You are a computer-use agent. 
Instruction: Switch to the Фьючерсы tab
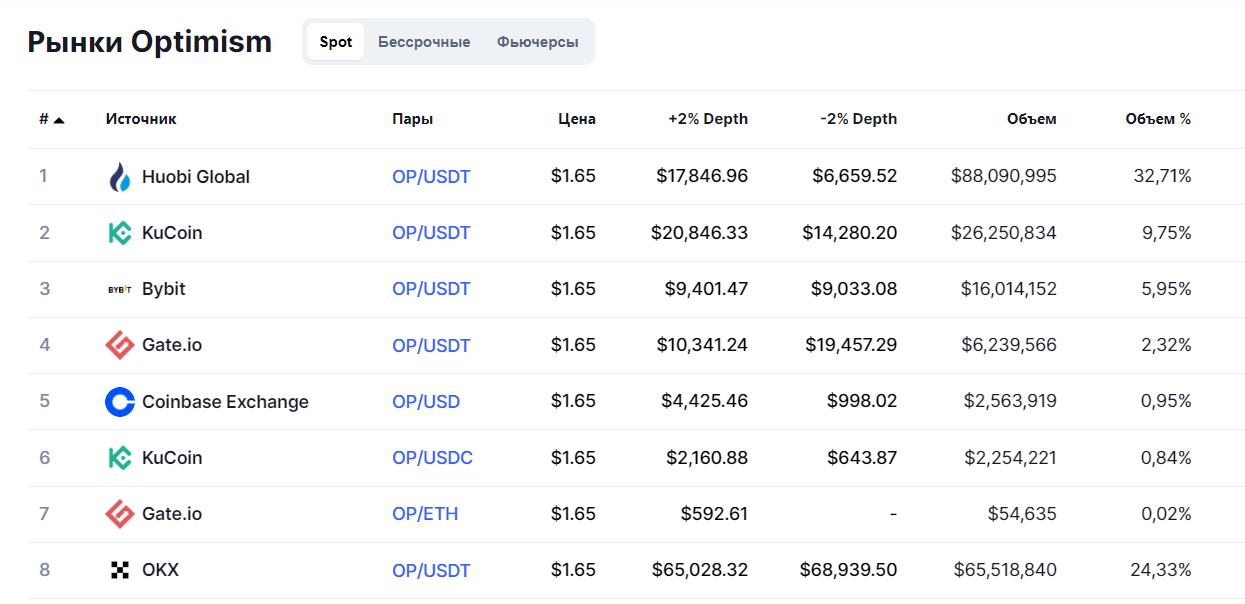(x=538, y=42)
